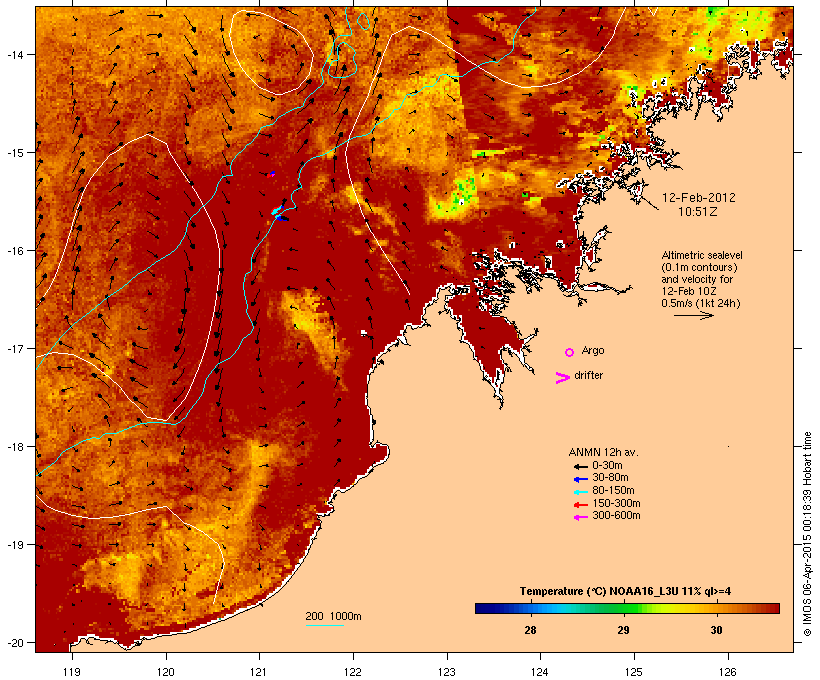Click the longitude axis label 126

click(x=728, y=672)
